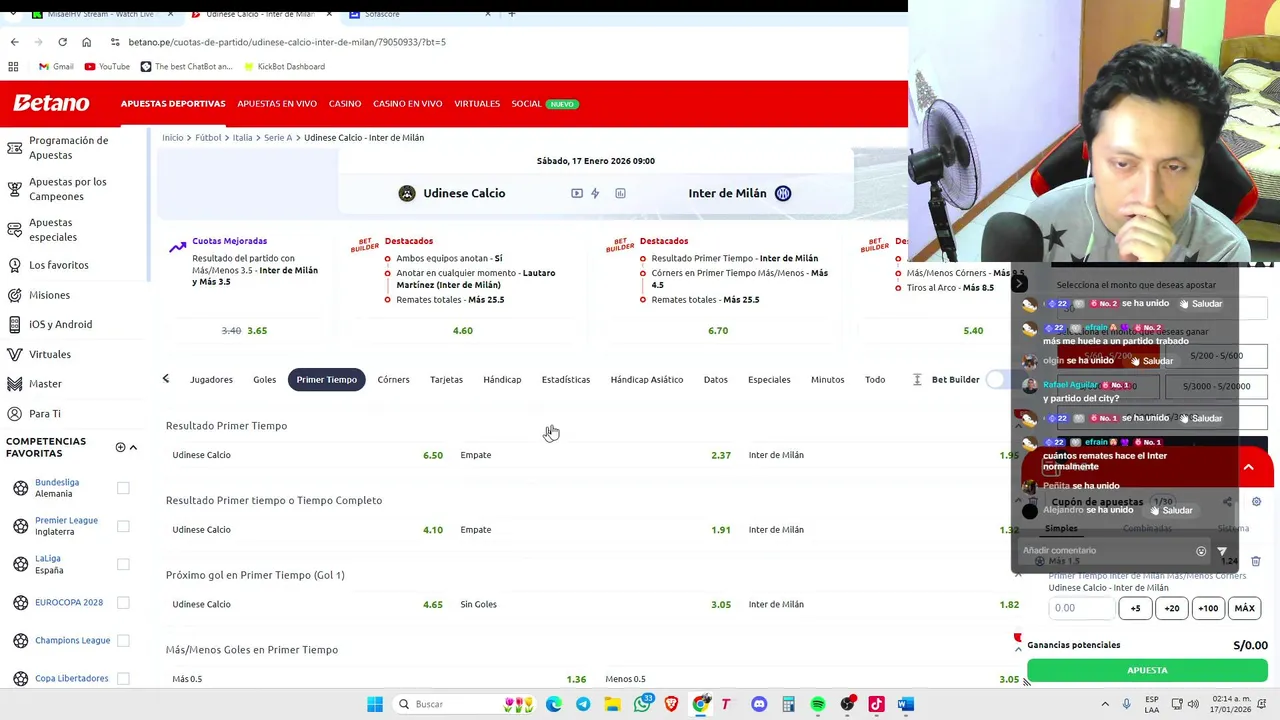Open the Casino menu item

(x=345, y=103)
